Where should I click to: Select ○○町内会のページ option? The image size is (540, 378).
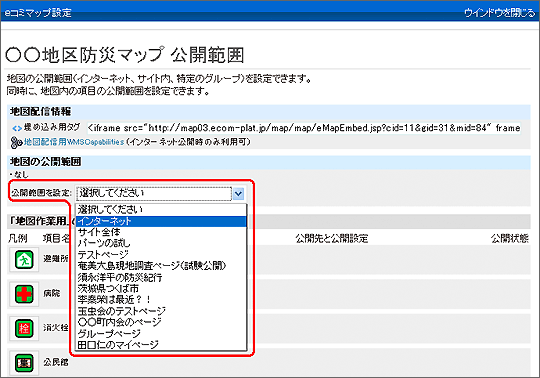coord(161,322)
